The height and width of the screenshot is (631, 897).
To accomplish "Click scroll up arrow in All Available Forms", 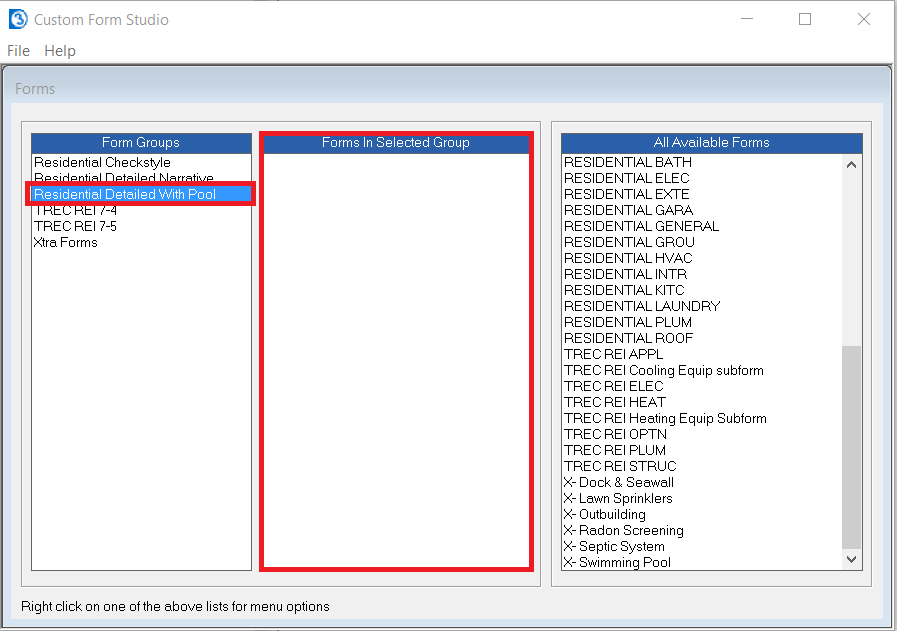I will [851, 165].
